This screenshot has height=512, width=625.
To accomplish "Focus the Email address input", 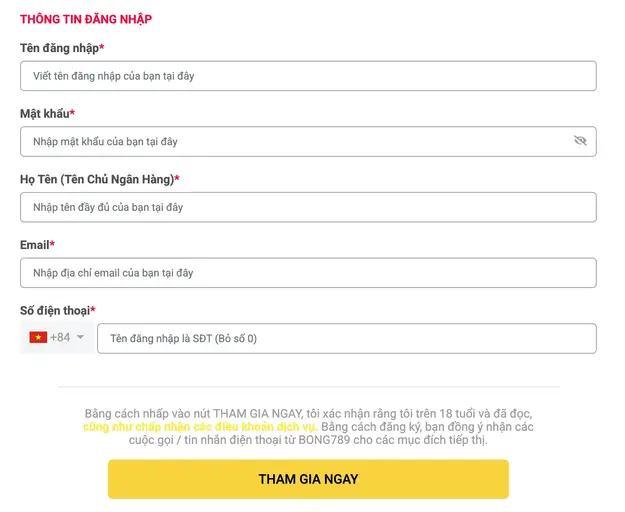I will pos(308,273).
